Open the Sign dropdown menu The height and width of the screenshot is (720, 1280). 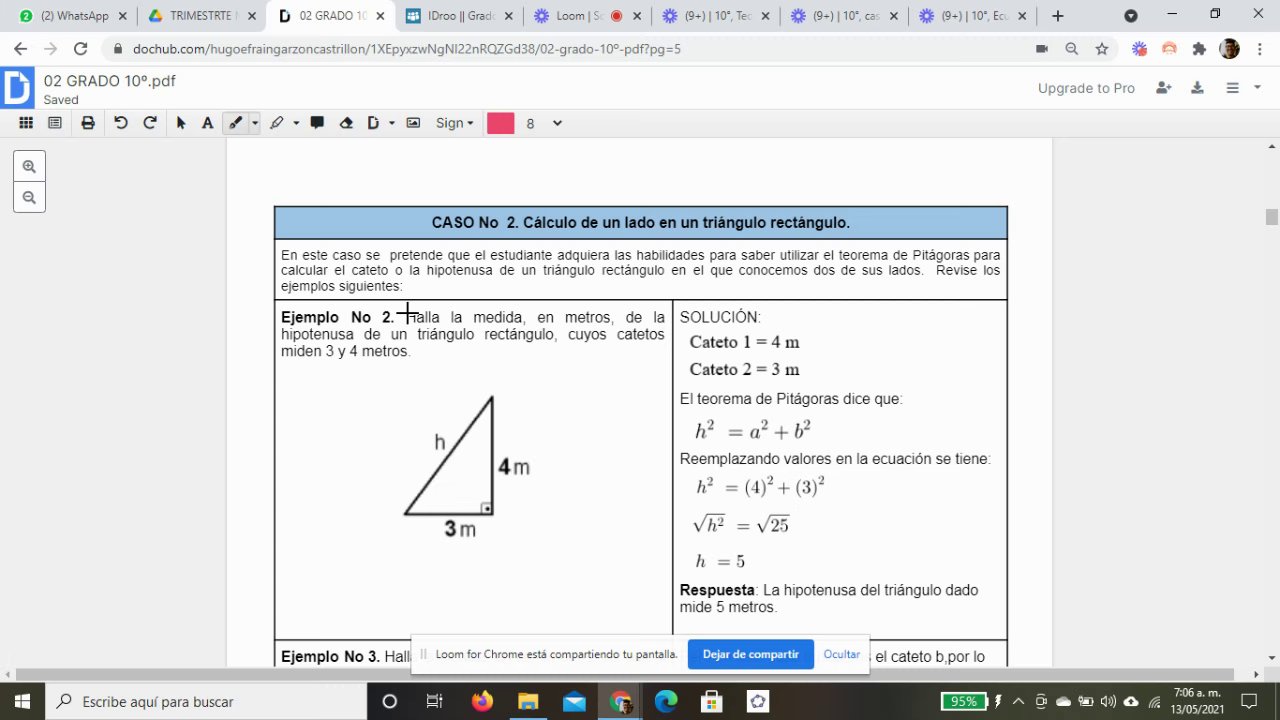coord(454,123)
